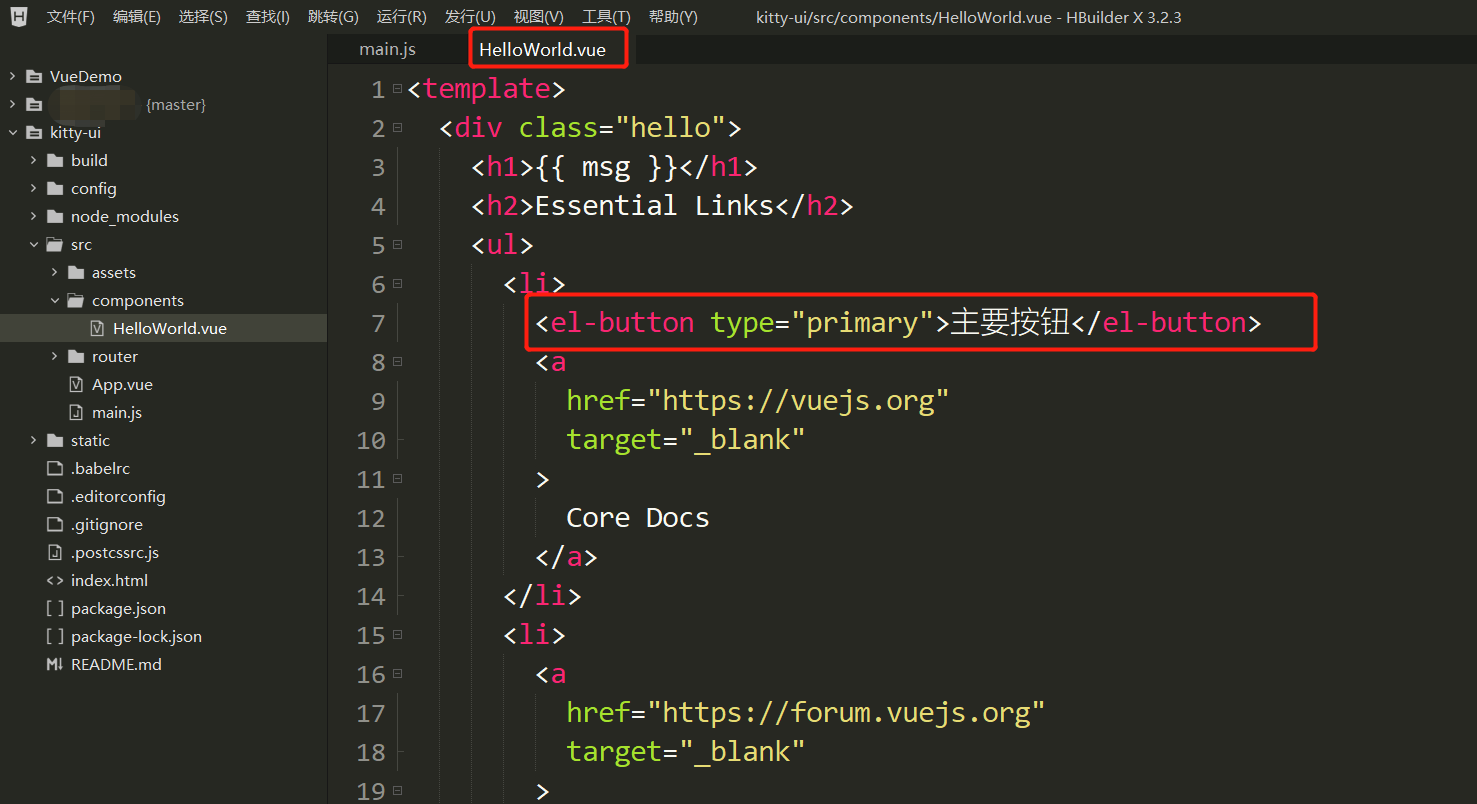Viewport: 1477px width, 804px height.
Task: Click the JavaScript icon beside main.js
Action: point(74,412)
